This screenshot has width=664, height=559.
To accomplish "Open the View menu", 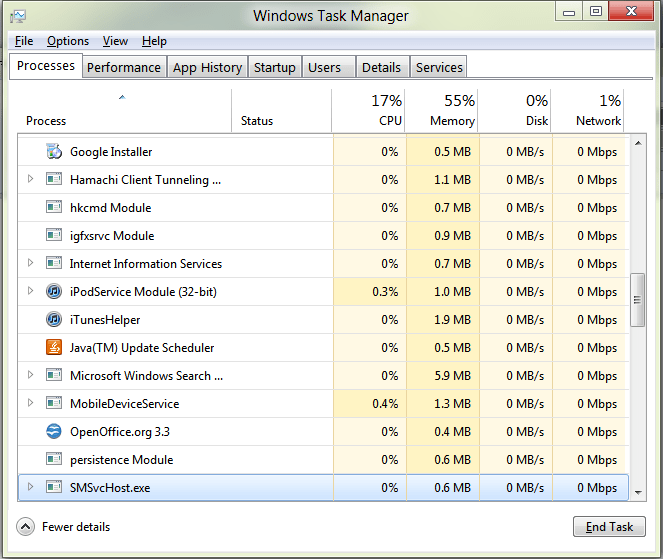I will point(115,41).
